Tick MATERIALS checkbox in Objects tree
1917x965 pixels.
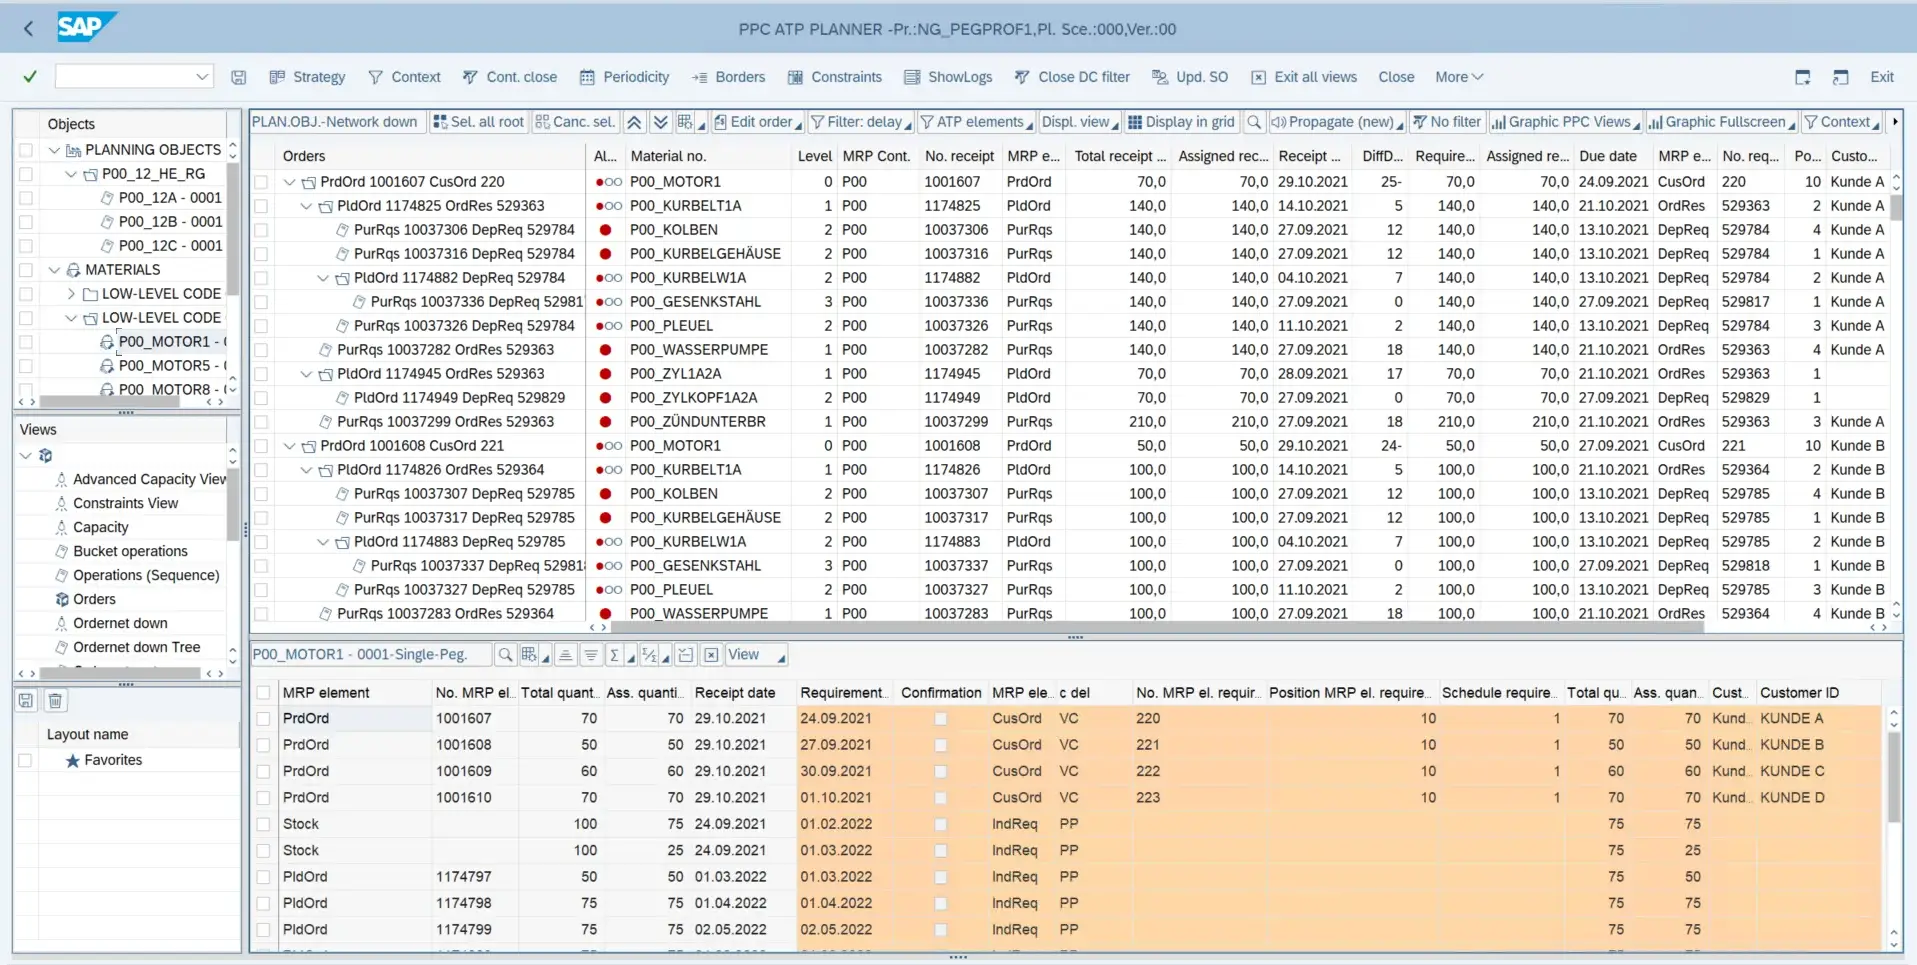point(26,270)
